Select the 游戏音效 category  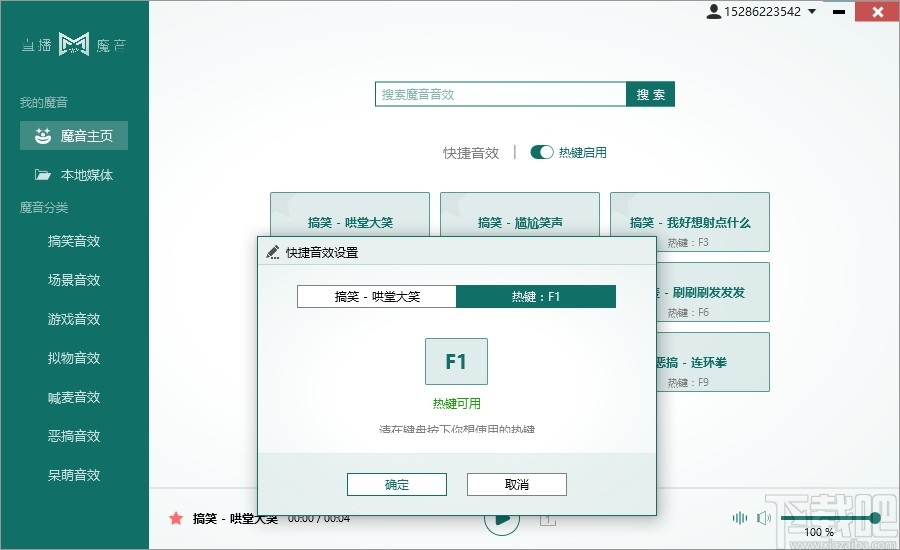[74, 319]
